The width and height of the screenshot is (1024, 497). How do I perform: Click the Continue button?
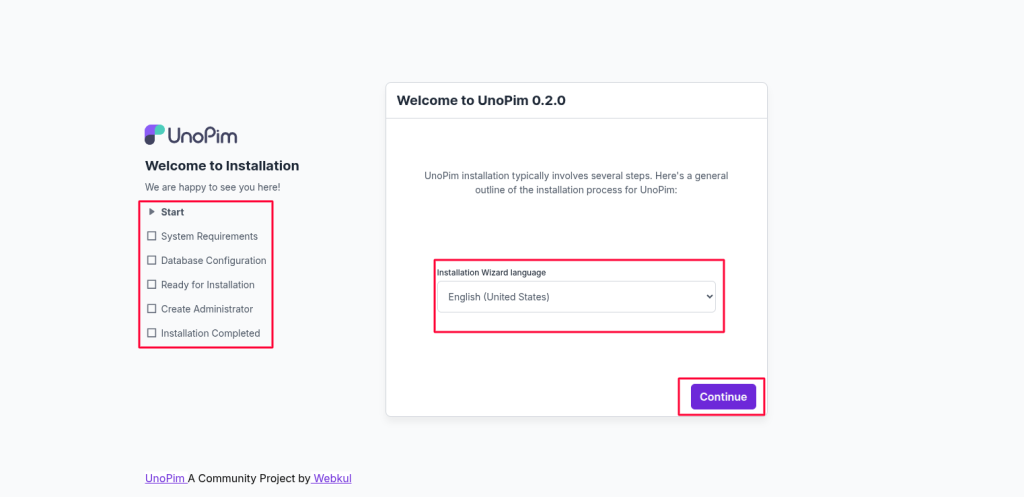723,396
